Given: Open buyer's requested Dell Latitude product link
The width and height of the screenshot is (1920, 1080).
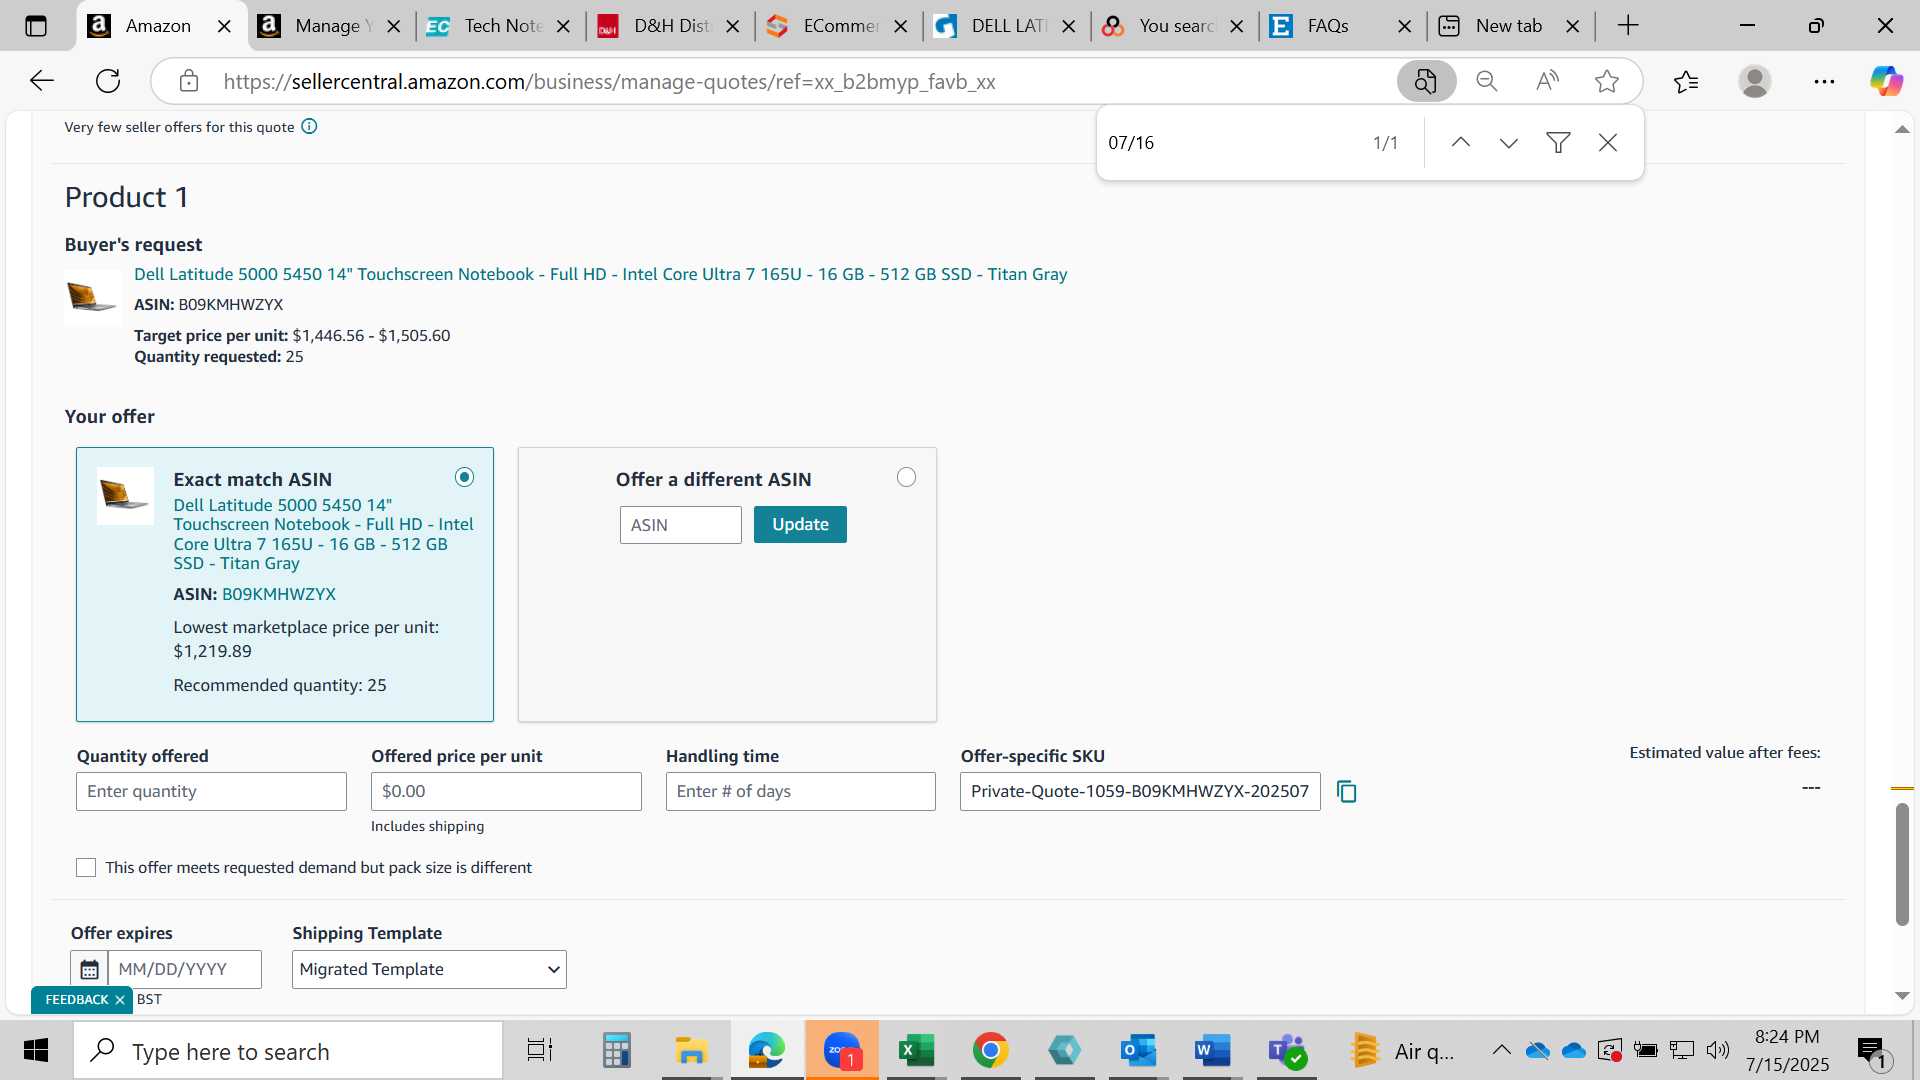Looking at the screenshot, I should (x=600, y=274).
